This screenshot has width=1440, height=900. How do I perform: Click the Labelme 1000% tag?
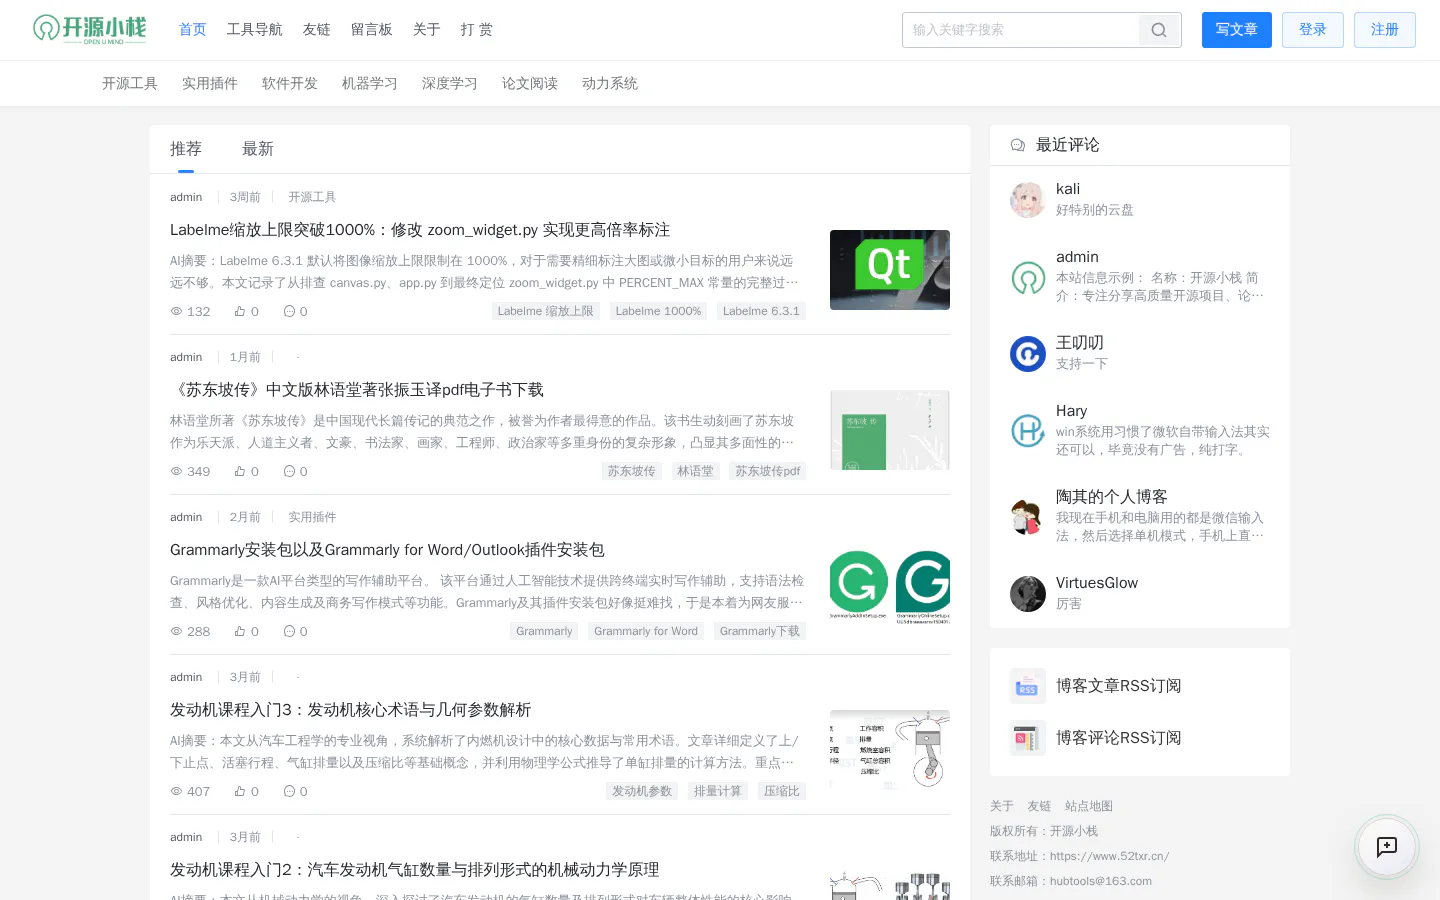(658, 311)
